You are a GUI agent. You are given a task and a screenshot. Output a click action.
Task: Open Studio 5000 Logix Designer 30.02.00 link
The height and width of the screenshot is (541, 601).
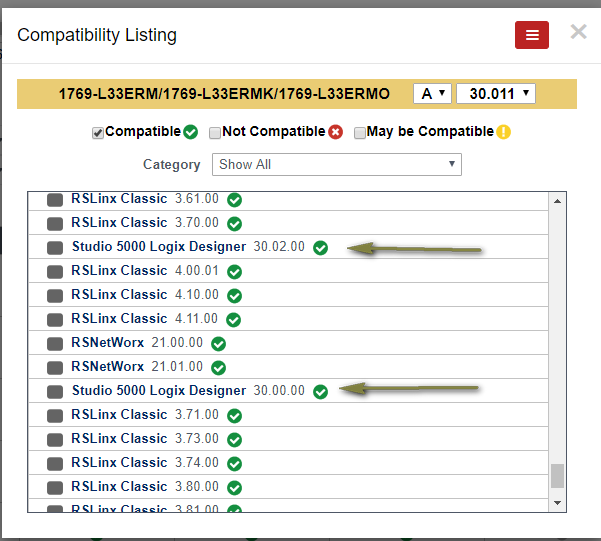pyautogui.click(x=159, y=247)
